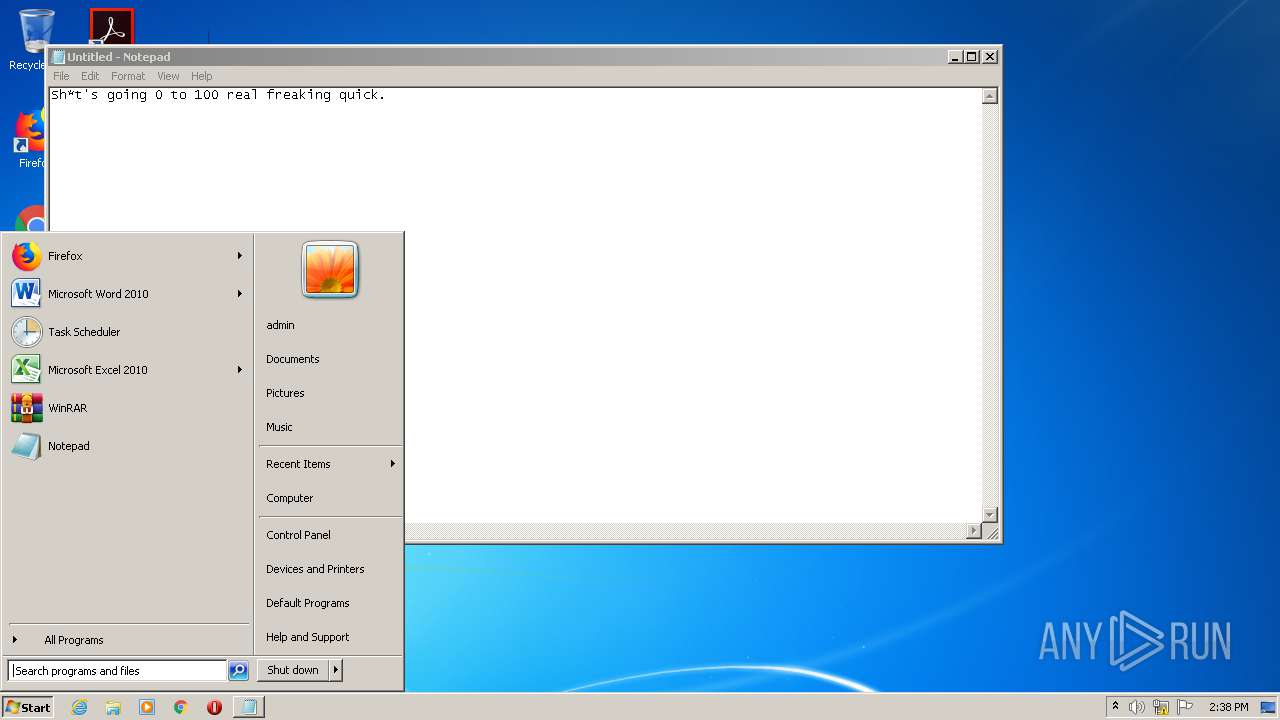The image size is (1280, 720).
Task: Open admin personal folder link
Action: [330, 325]
